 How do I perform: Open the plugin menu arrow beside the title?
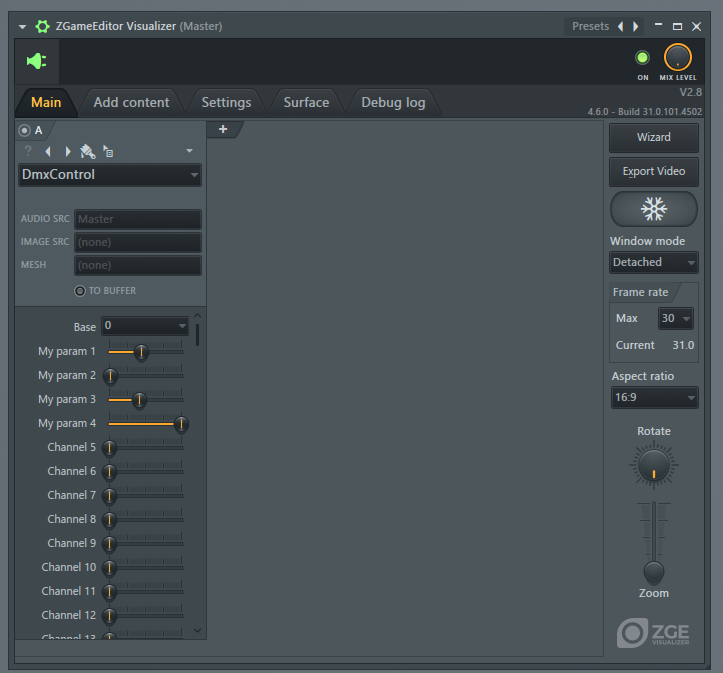click(x=22, y=27)
